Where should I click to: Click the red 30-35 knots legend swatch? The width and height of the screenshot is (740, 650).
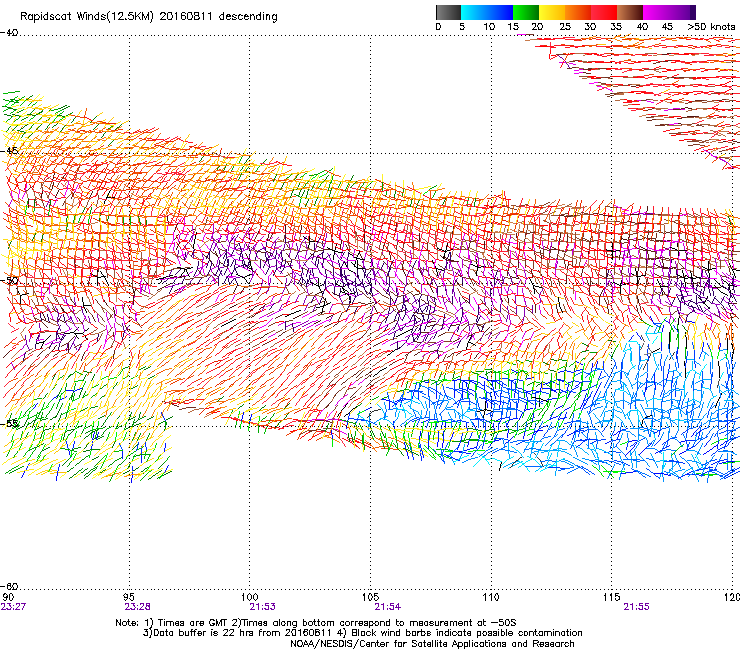pyautogui.click(x=604, y=12)
